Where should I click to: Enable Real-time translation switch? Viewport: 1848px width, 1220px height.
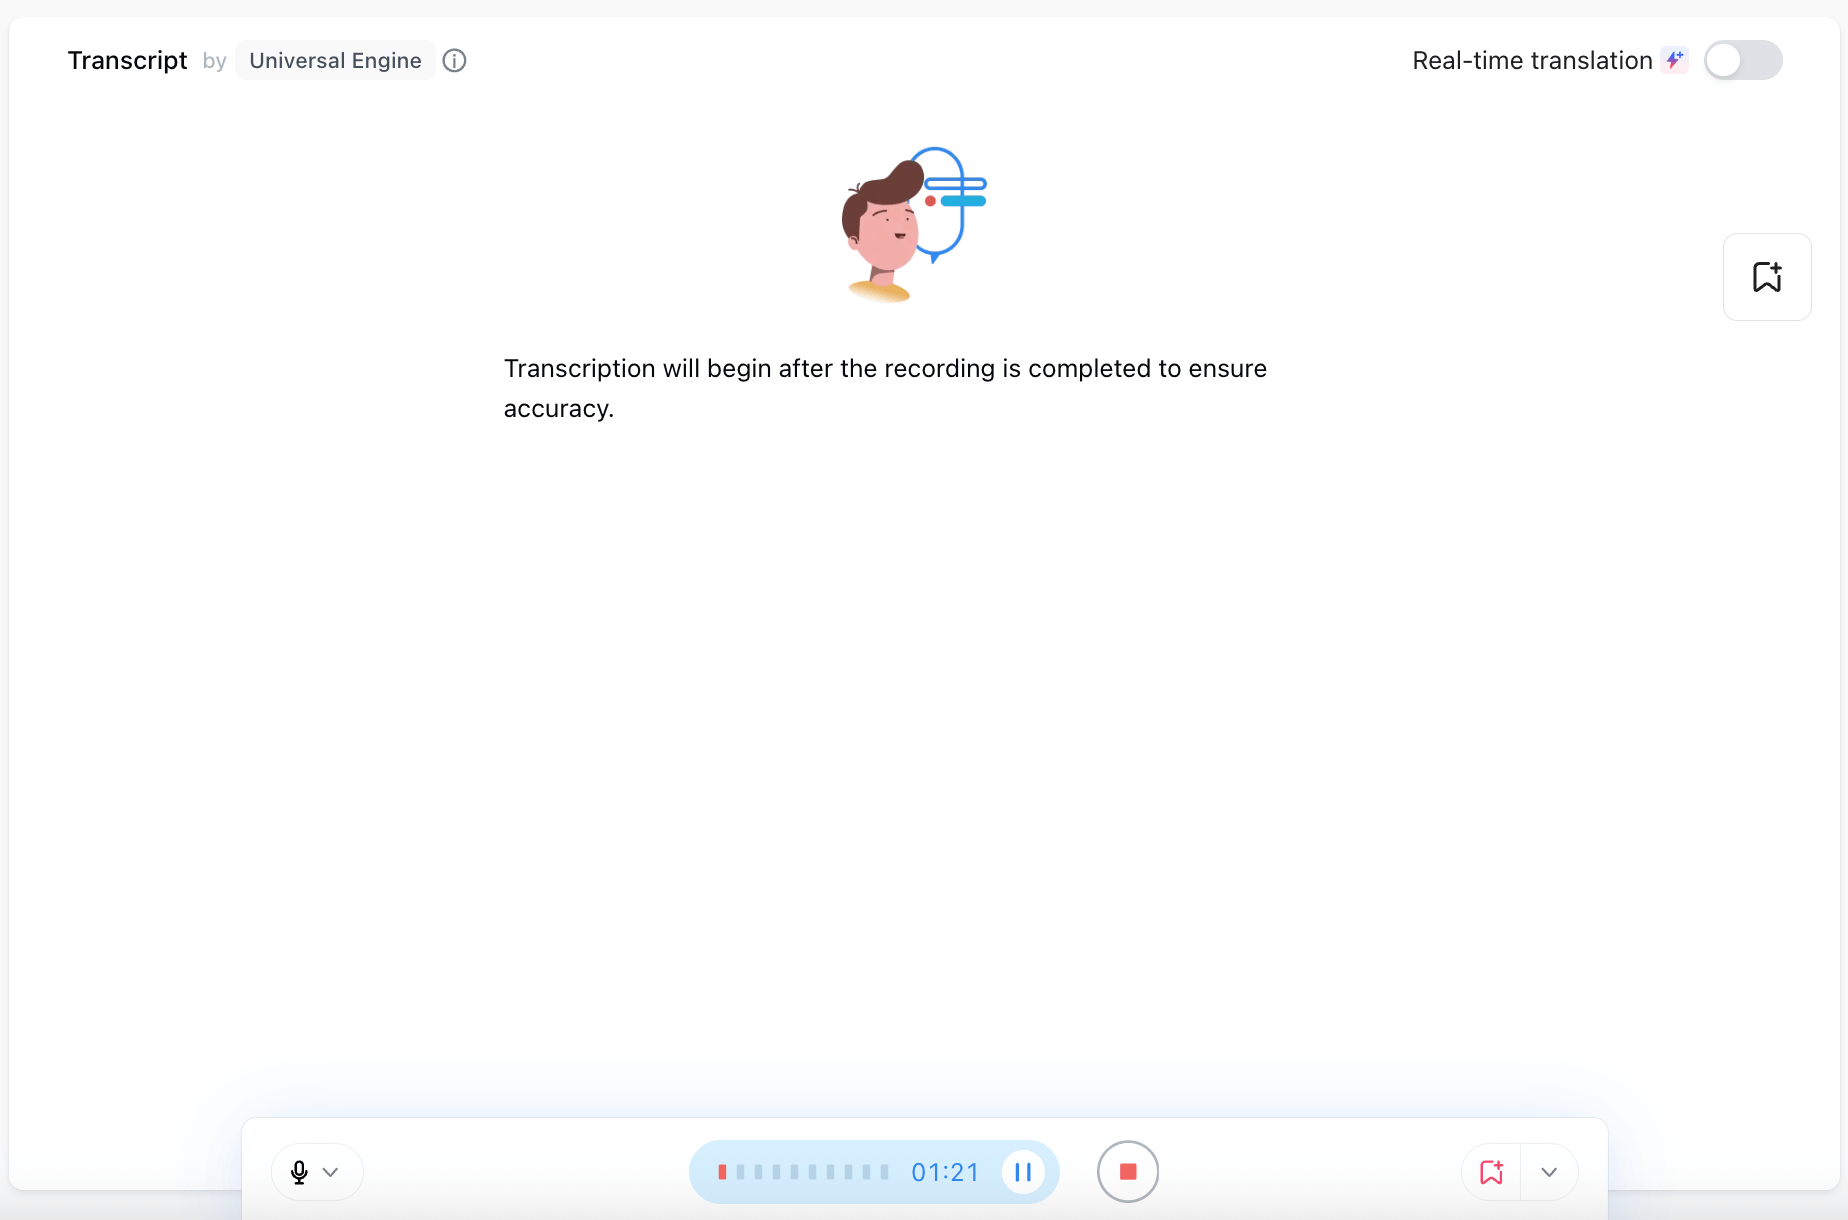(1743, 60)
